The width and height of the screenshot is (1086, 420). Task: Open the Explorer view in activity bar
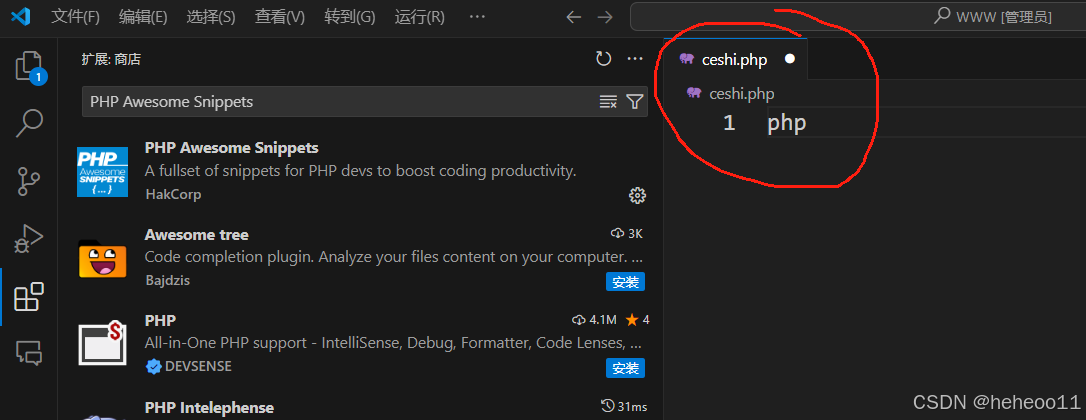coord(29,67)
